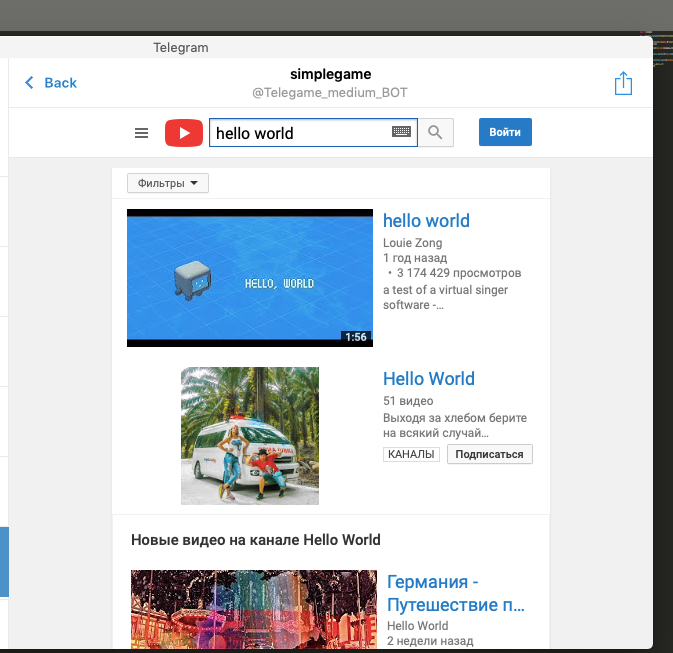673x653 pixels.
Task: Click the '3 174 429 просмотров' view count
Action: point(459,273)
